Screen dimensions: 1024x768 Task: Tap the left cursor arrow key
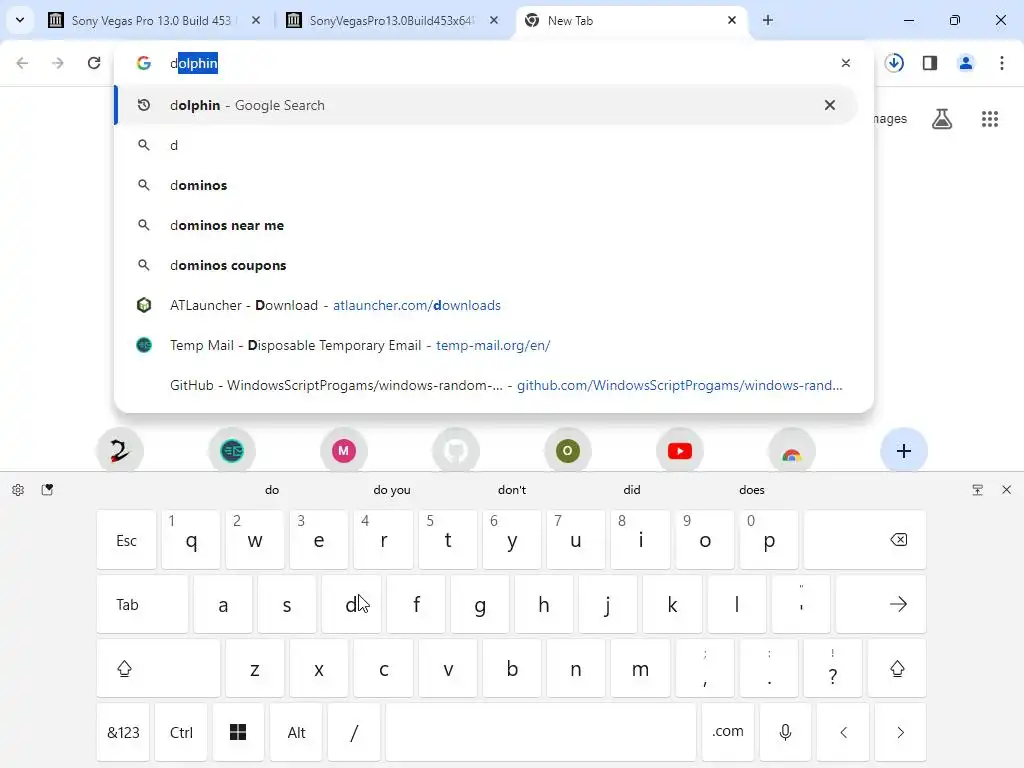pos(843,732)
